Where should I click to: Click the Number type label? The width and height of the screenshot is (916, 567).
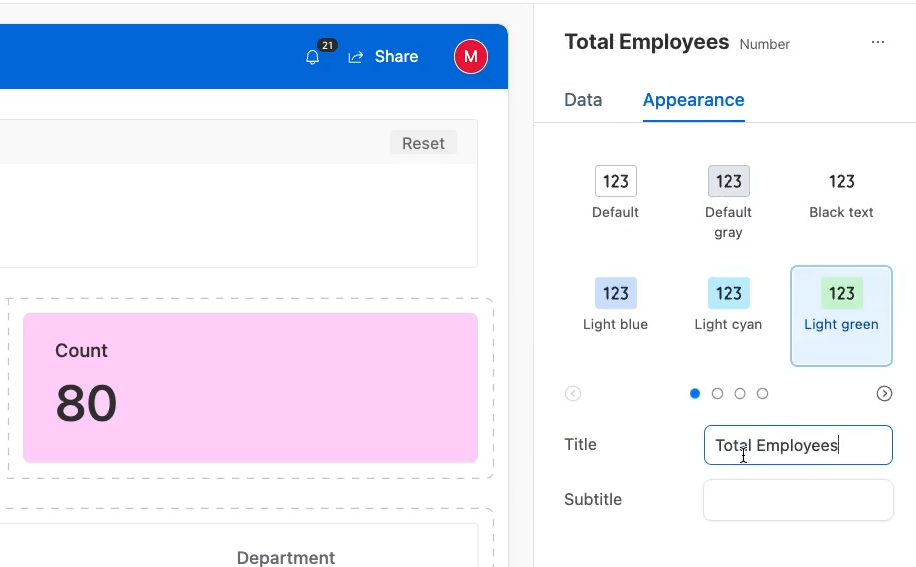(764, 44)
